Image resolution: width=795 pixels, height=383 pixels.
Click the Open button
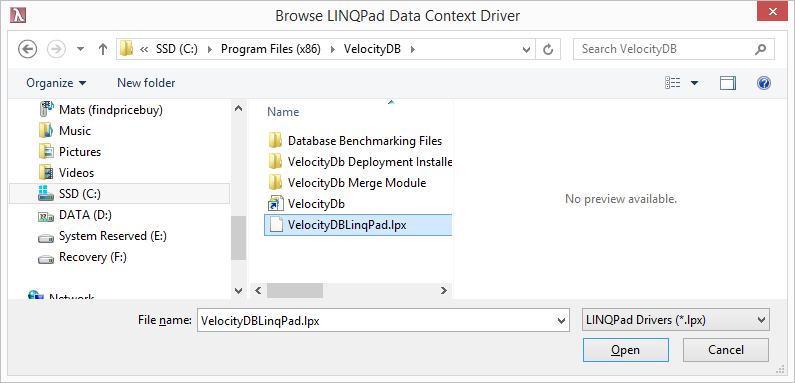coord(625,350)
